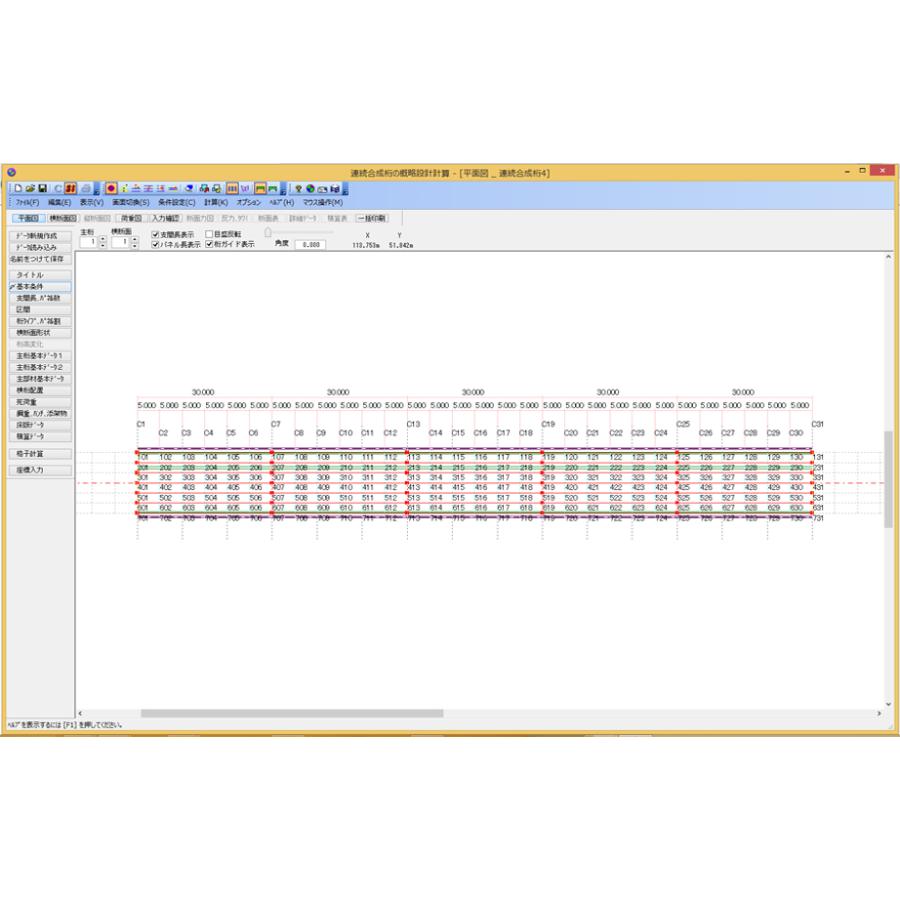Switch to the 横断面図 view tab
The image size is (900, 900).
coord(63,218)
